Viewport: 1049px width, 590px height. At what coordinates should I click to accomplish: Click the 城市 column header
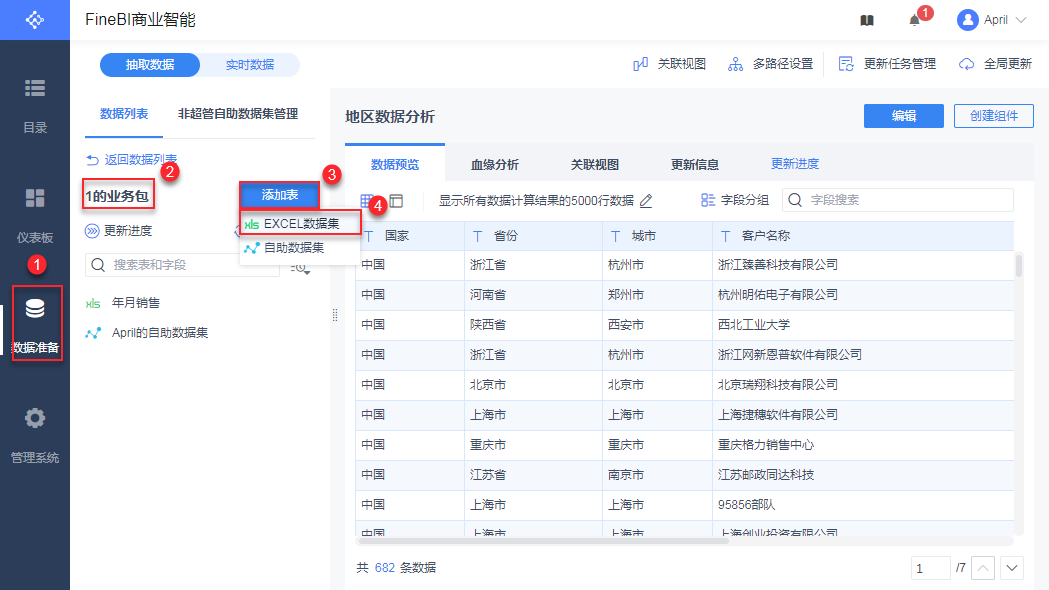coord(657,236)
